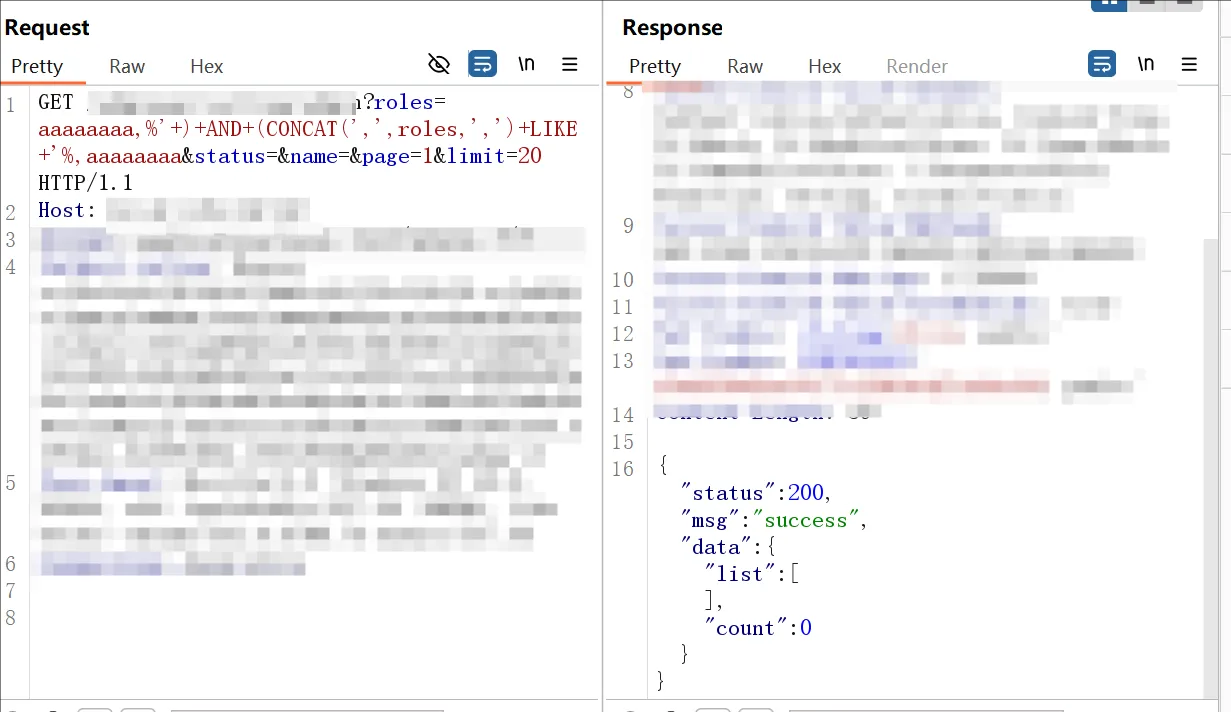Open the Request pane hamburger menu

pyautogui.click(x=570, y=65)
